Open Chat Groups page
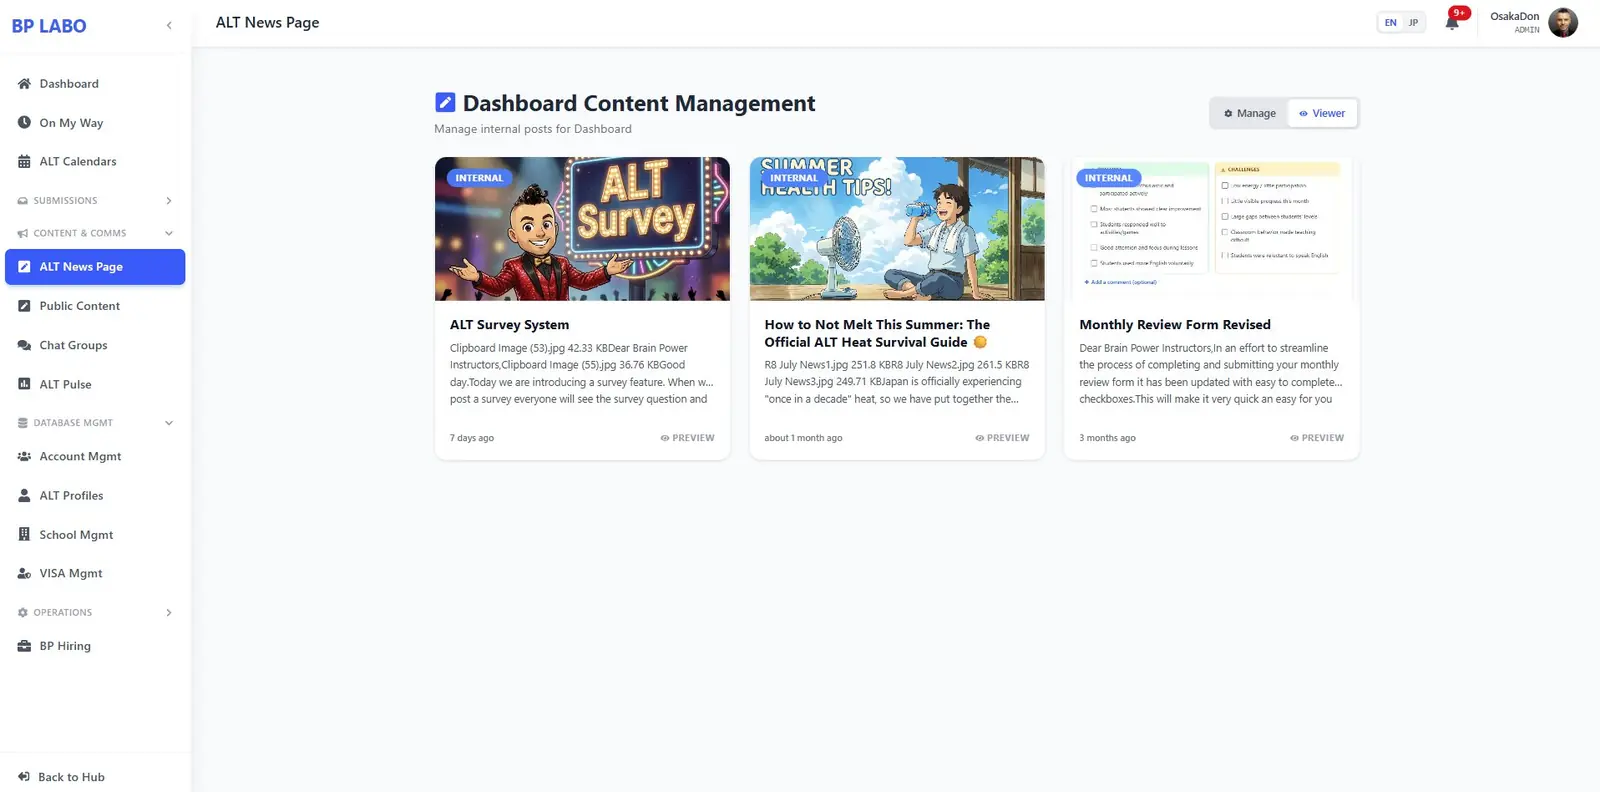1600x792 pixels. (95, 345)
